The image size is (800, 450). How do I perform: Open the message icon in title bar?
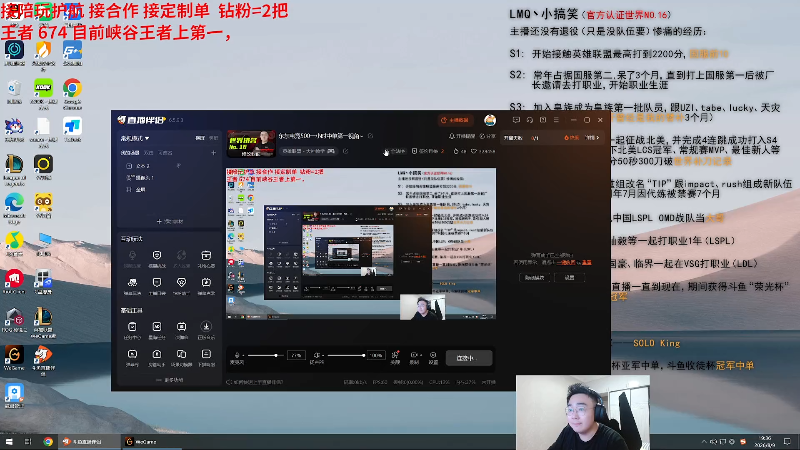pyautogui.click(x=516, y=120)
